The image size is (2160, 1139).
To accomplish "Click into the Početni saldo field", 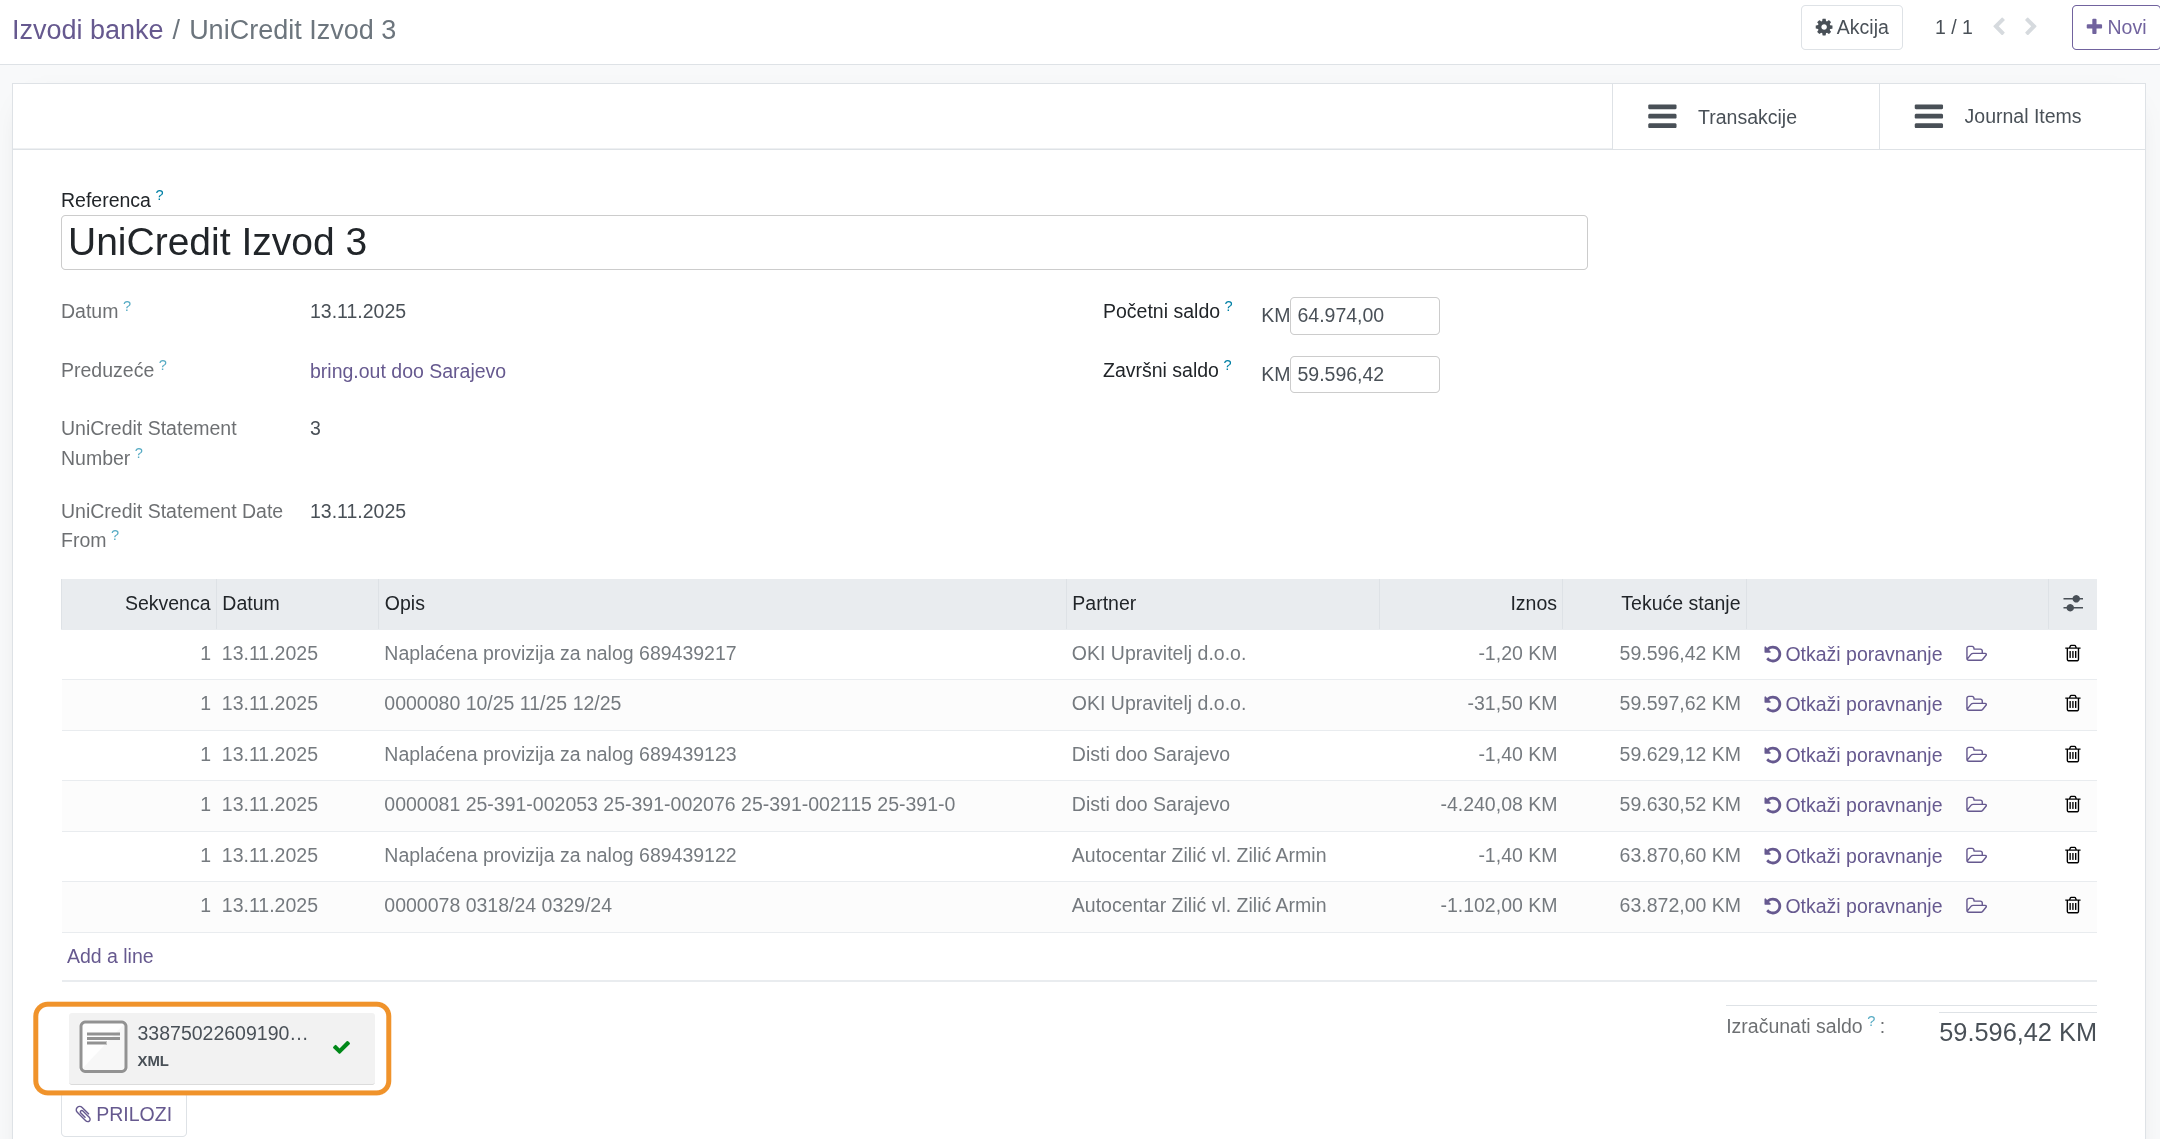I will [1363, 316].
